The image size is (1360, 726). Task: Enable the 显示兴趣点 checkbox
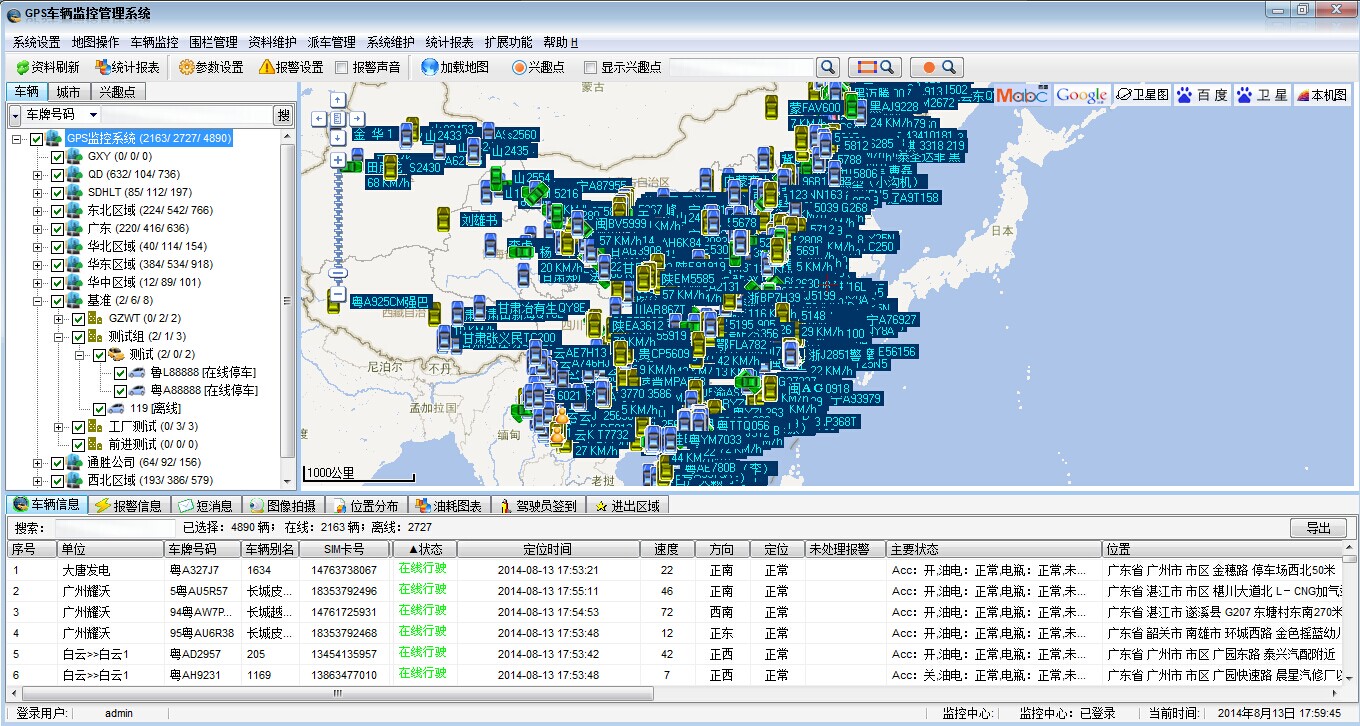click(590, 67)
